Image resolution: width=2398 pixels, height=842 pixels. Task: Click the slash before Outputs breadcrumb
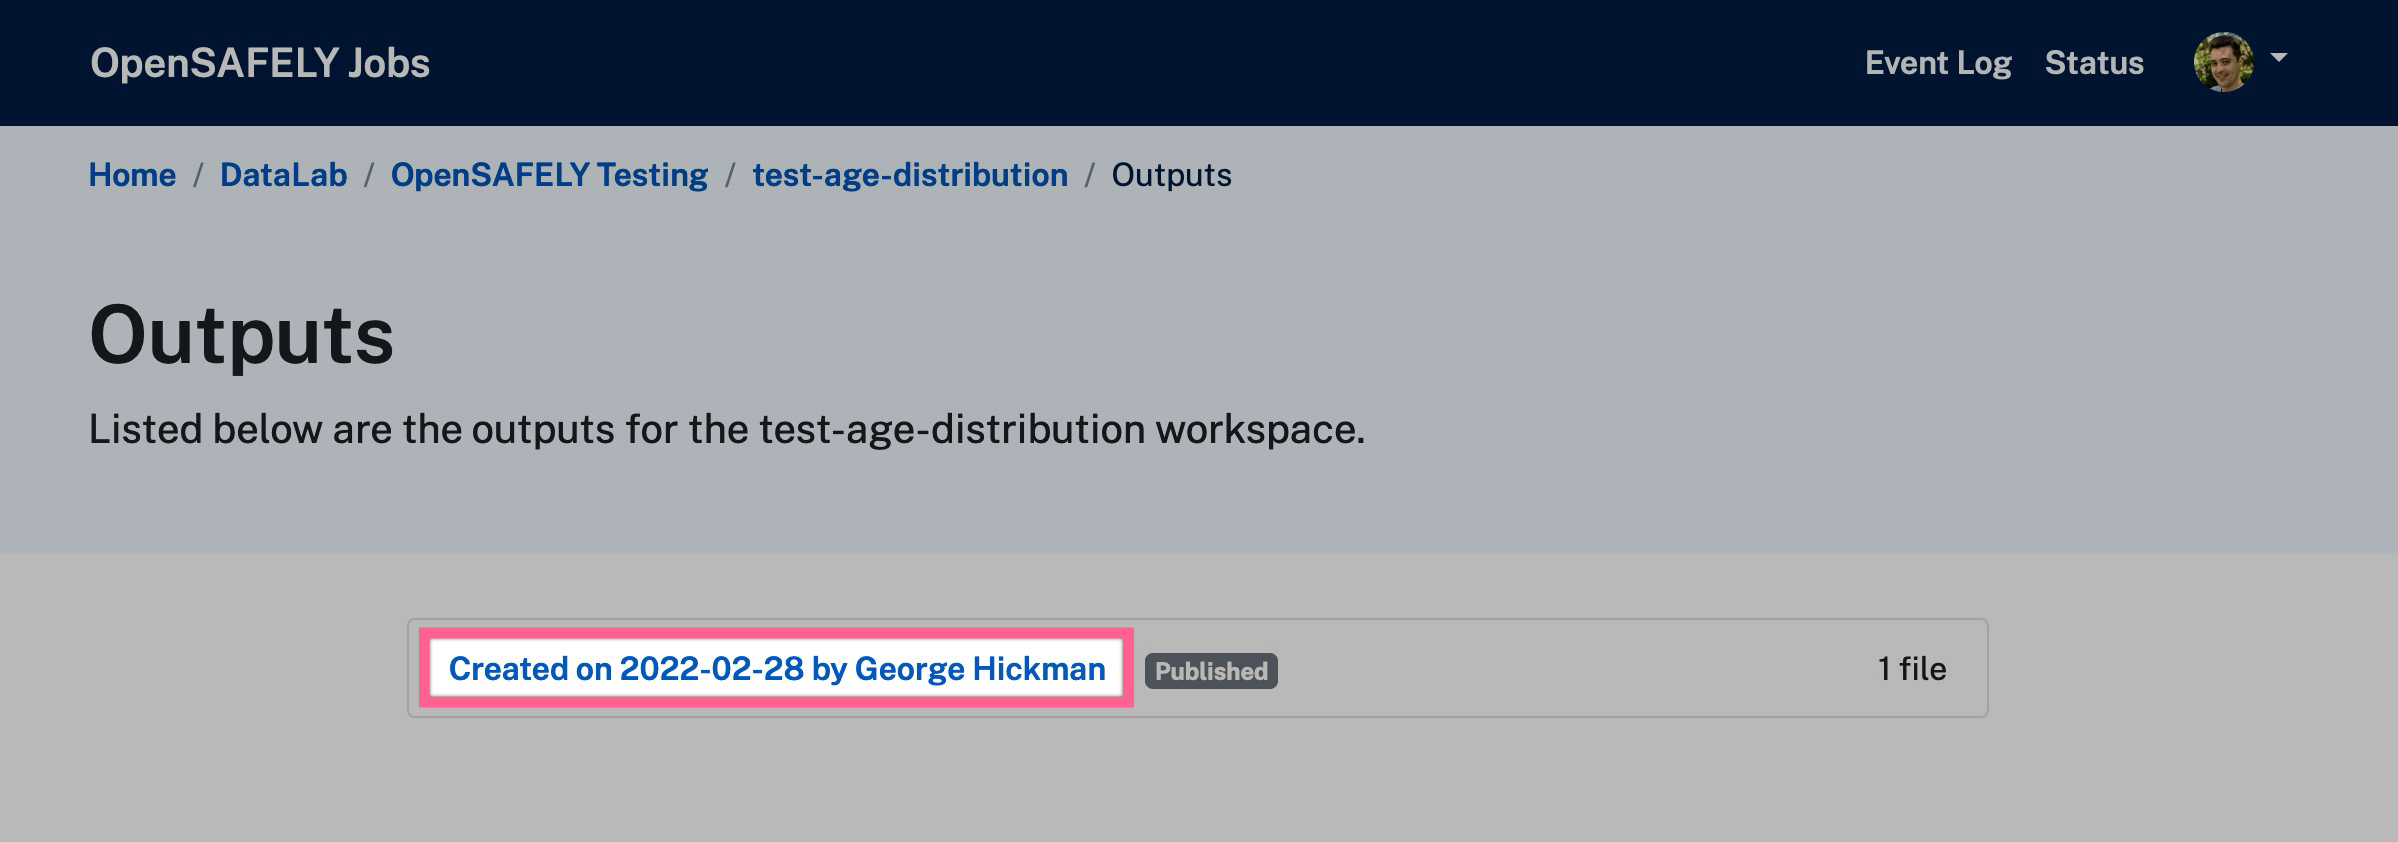(1090, 175)
